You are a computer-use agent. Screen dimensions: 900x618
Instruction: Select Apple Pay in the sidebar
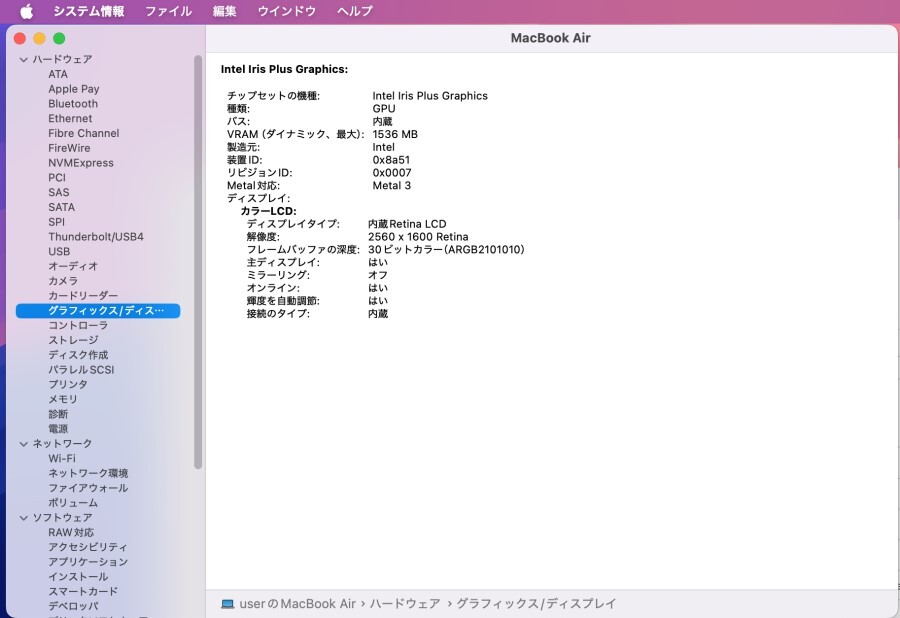(73, 89)
